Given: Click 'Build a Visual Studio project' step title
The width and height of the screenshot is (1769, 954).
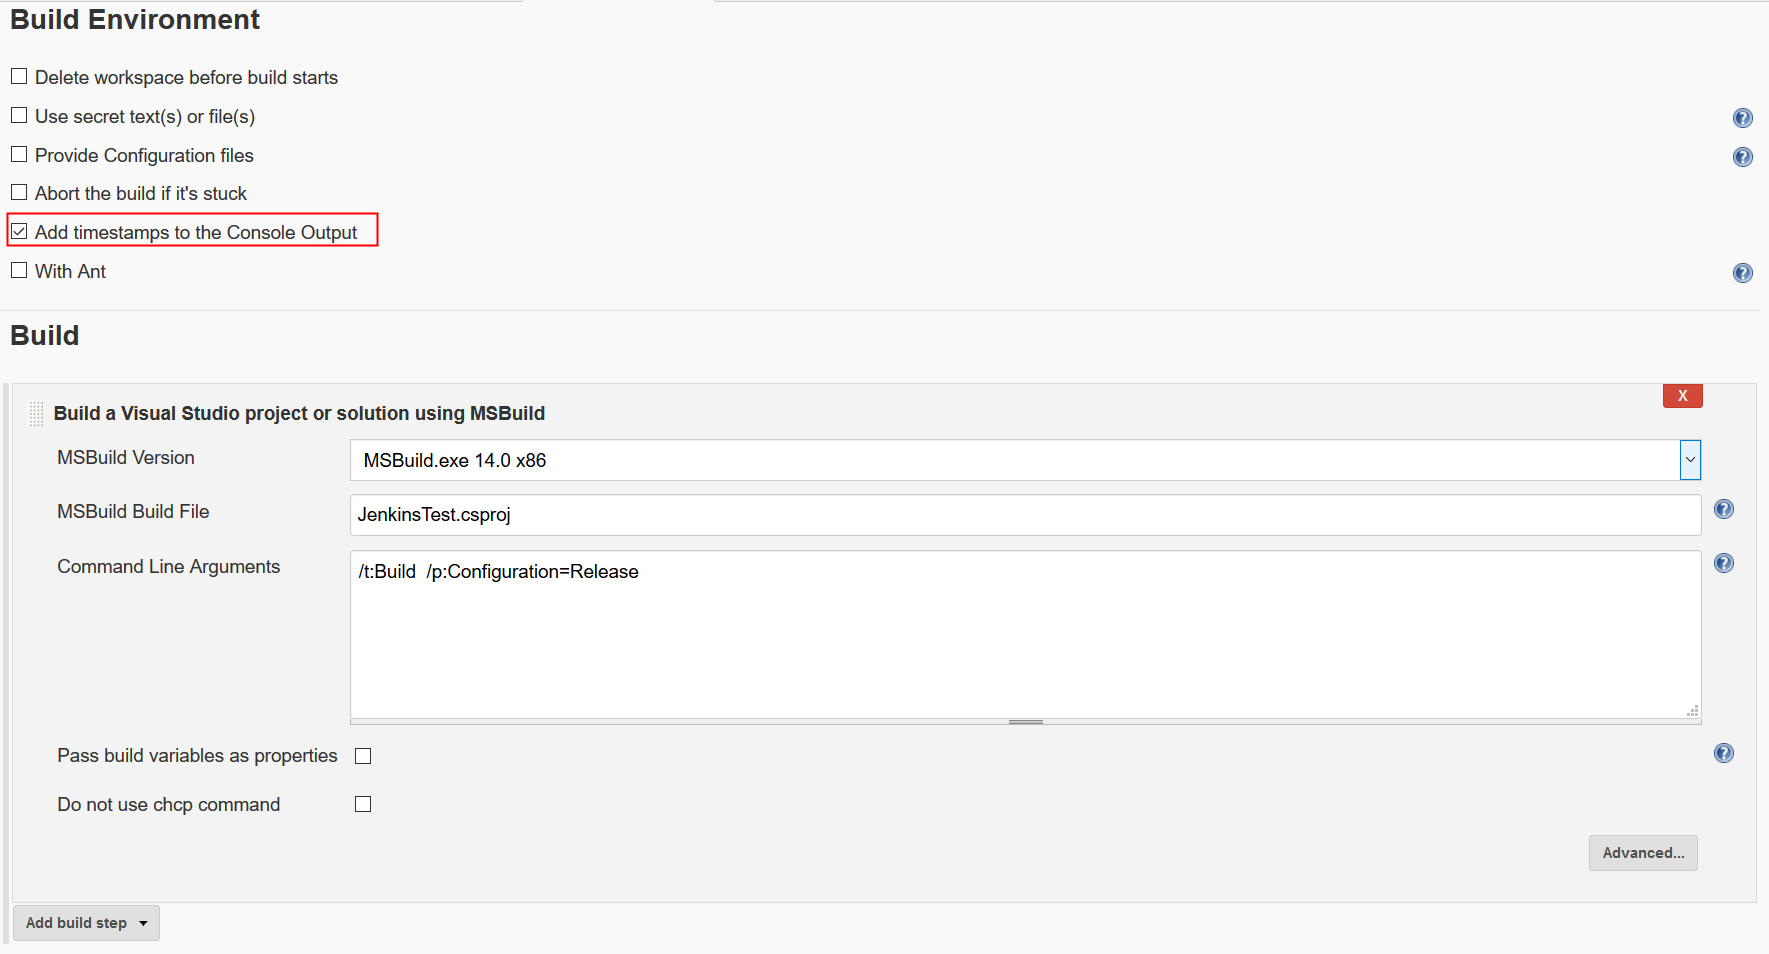Looking at the screenshot, I should (299, 414).
